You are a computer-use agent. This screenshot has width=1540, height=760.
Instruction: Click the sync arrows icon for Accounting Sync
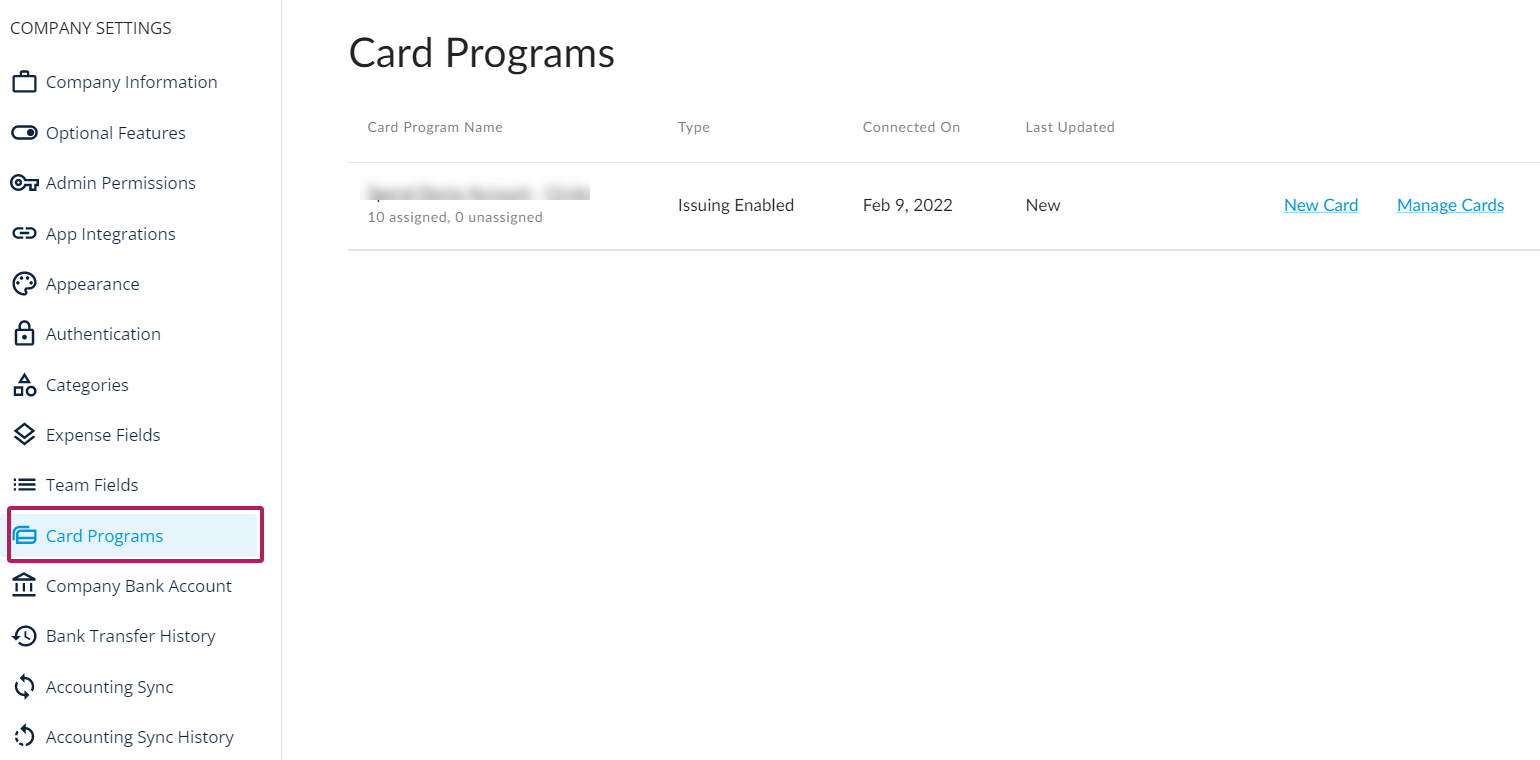click(x=24, y=687)
